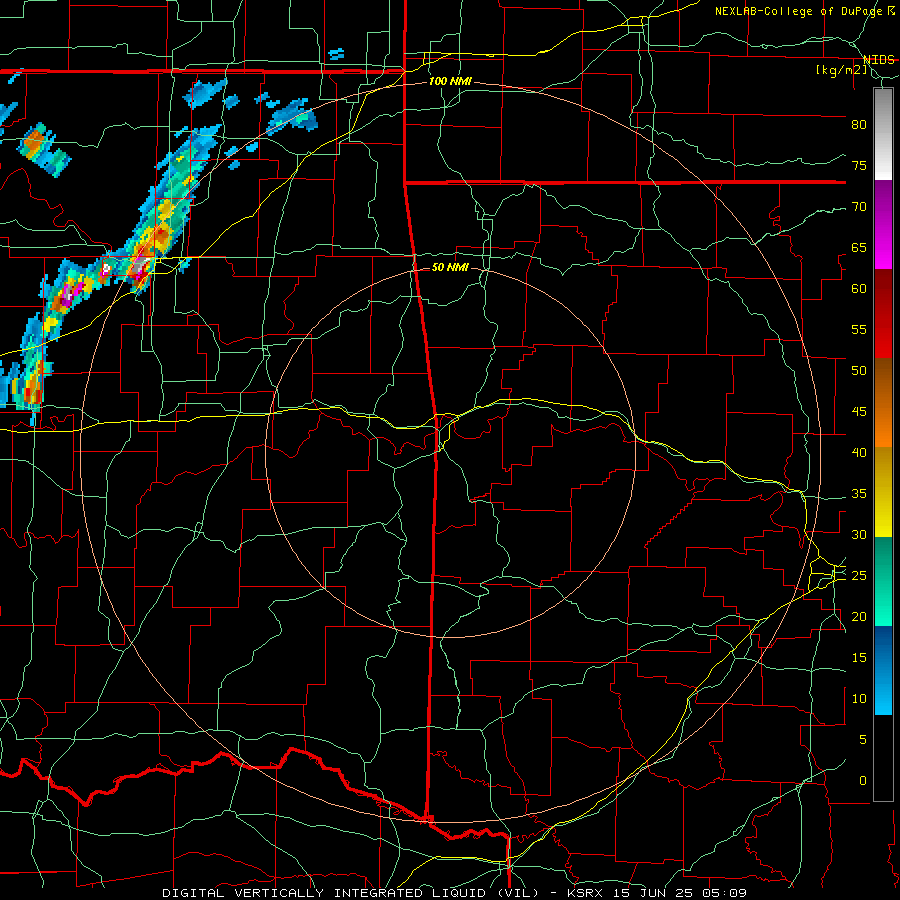
Task: Click the 100 NMI range ring label
Action: click(450, 82)
